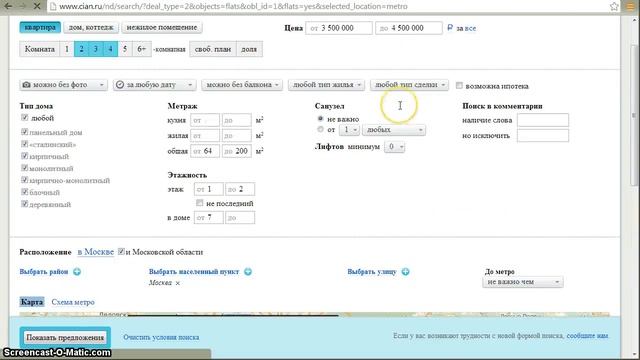
Task: Toggle the 2-room option
Action: 82,49
